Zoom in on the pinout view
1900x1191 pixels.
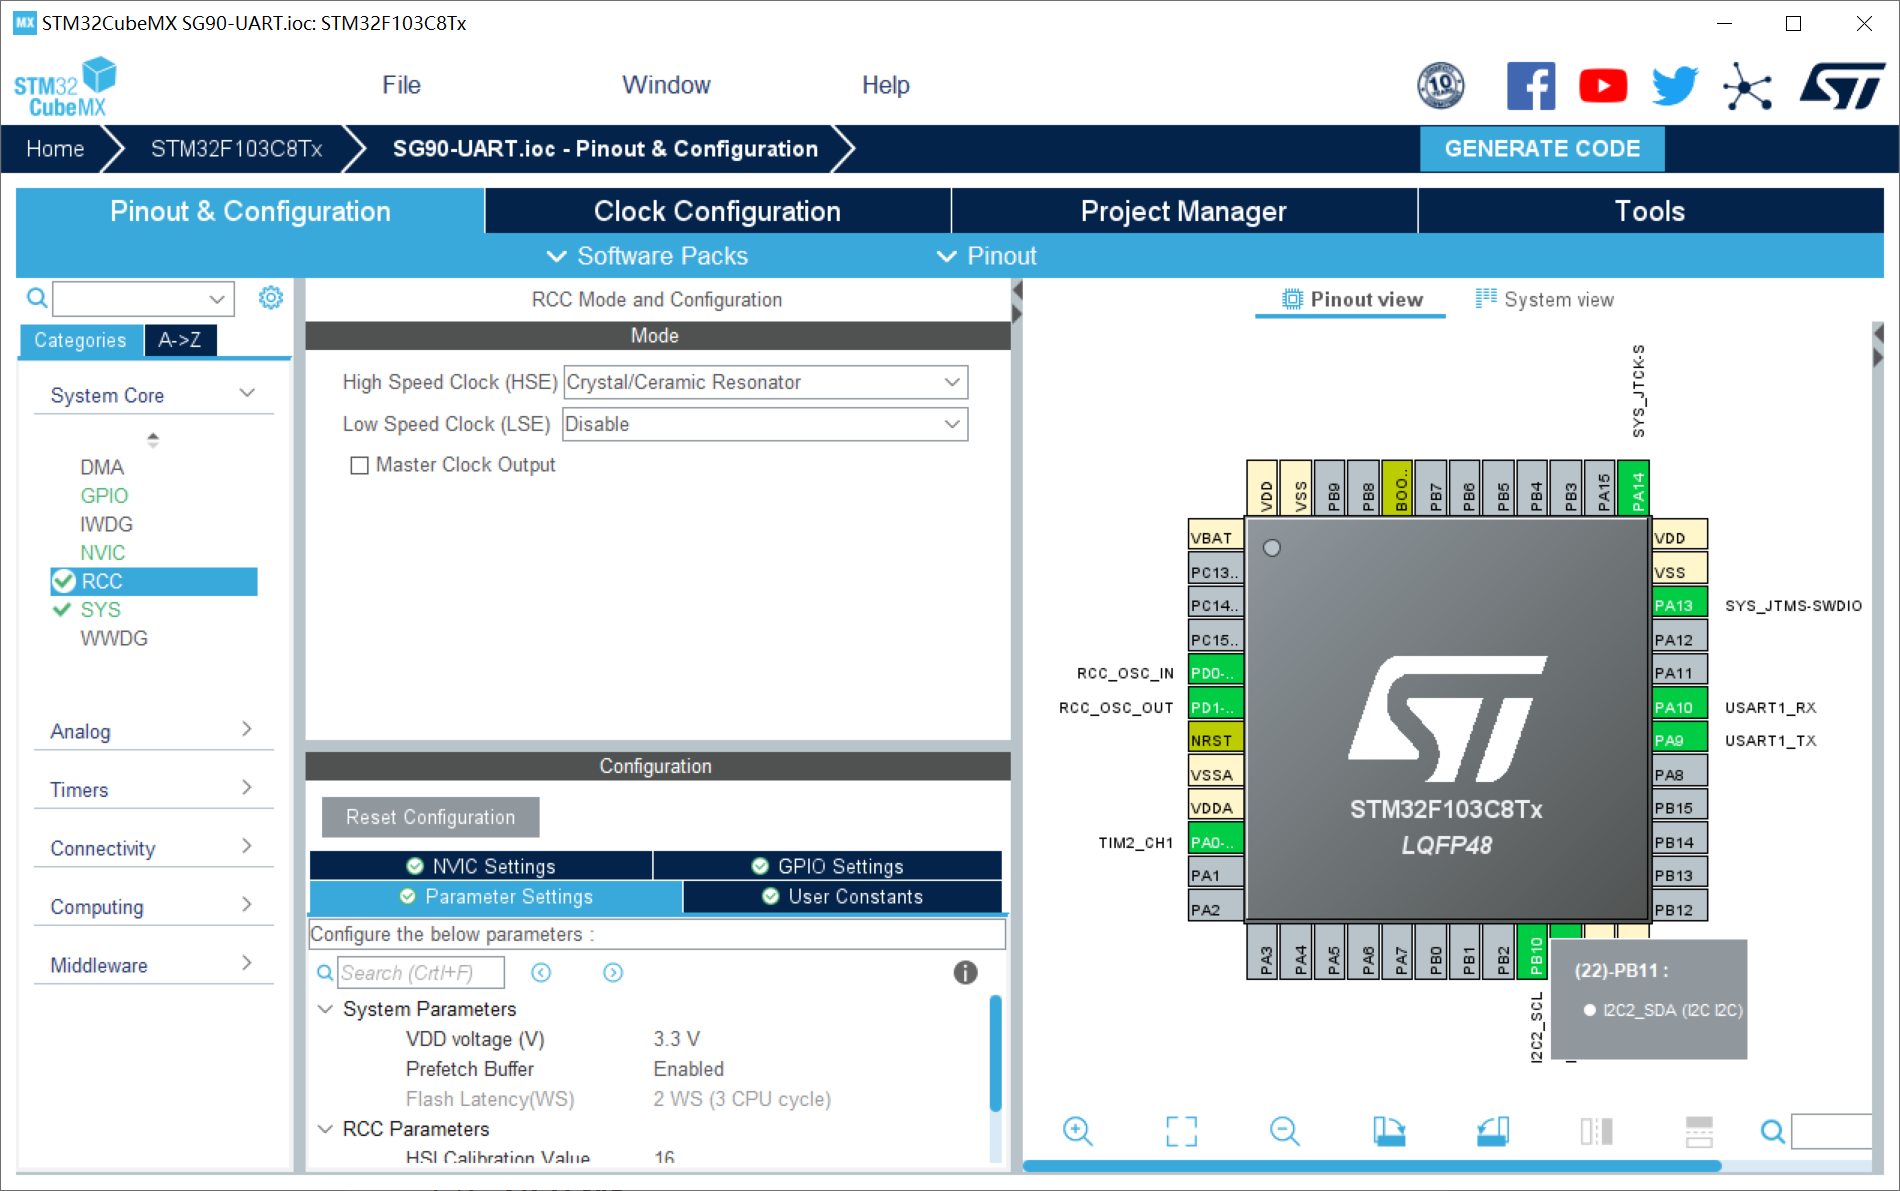[x=1078, y=1131]
